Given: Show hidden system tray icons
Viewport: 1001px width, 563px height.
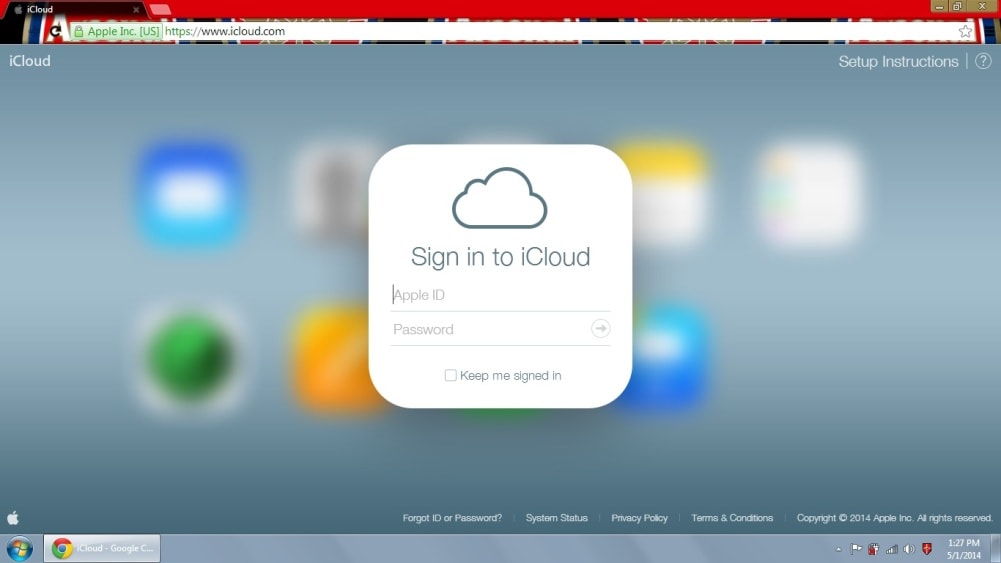Looking at the screenshot, I should pyautogui.click(x=838, y=549).
